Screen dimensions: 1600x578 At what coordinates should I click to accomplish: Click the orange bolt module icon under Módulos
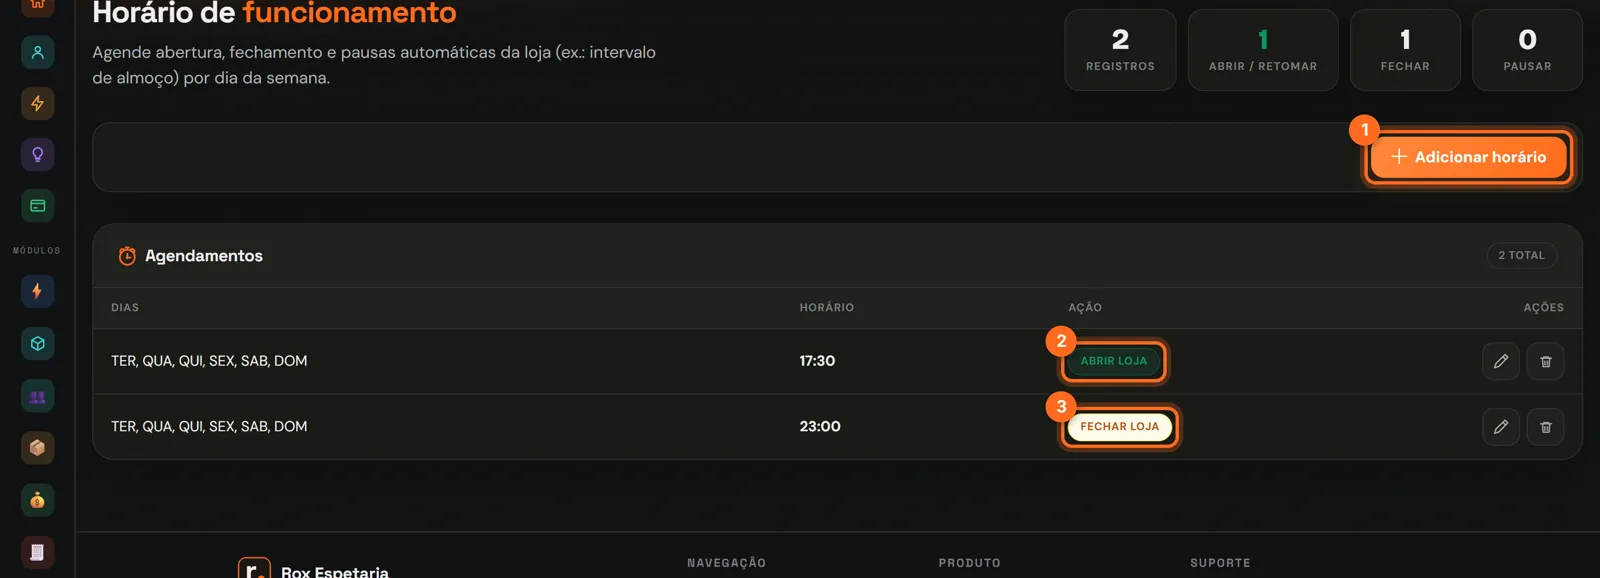[x=37, y=291]
